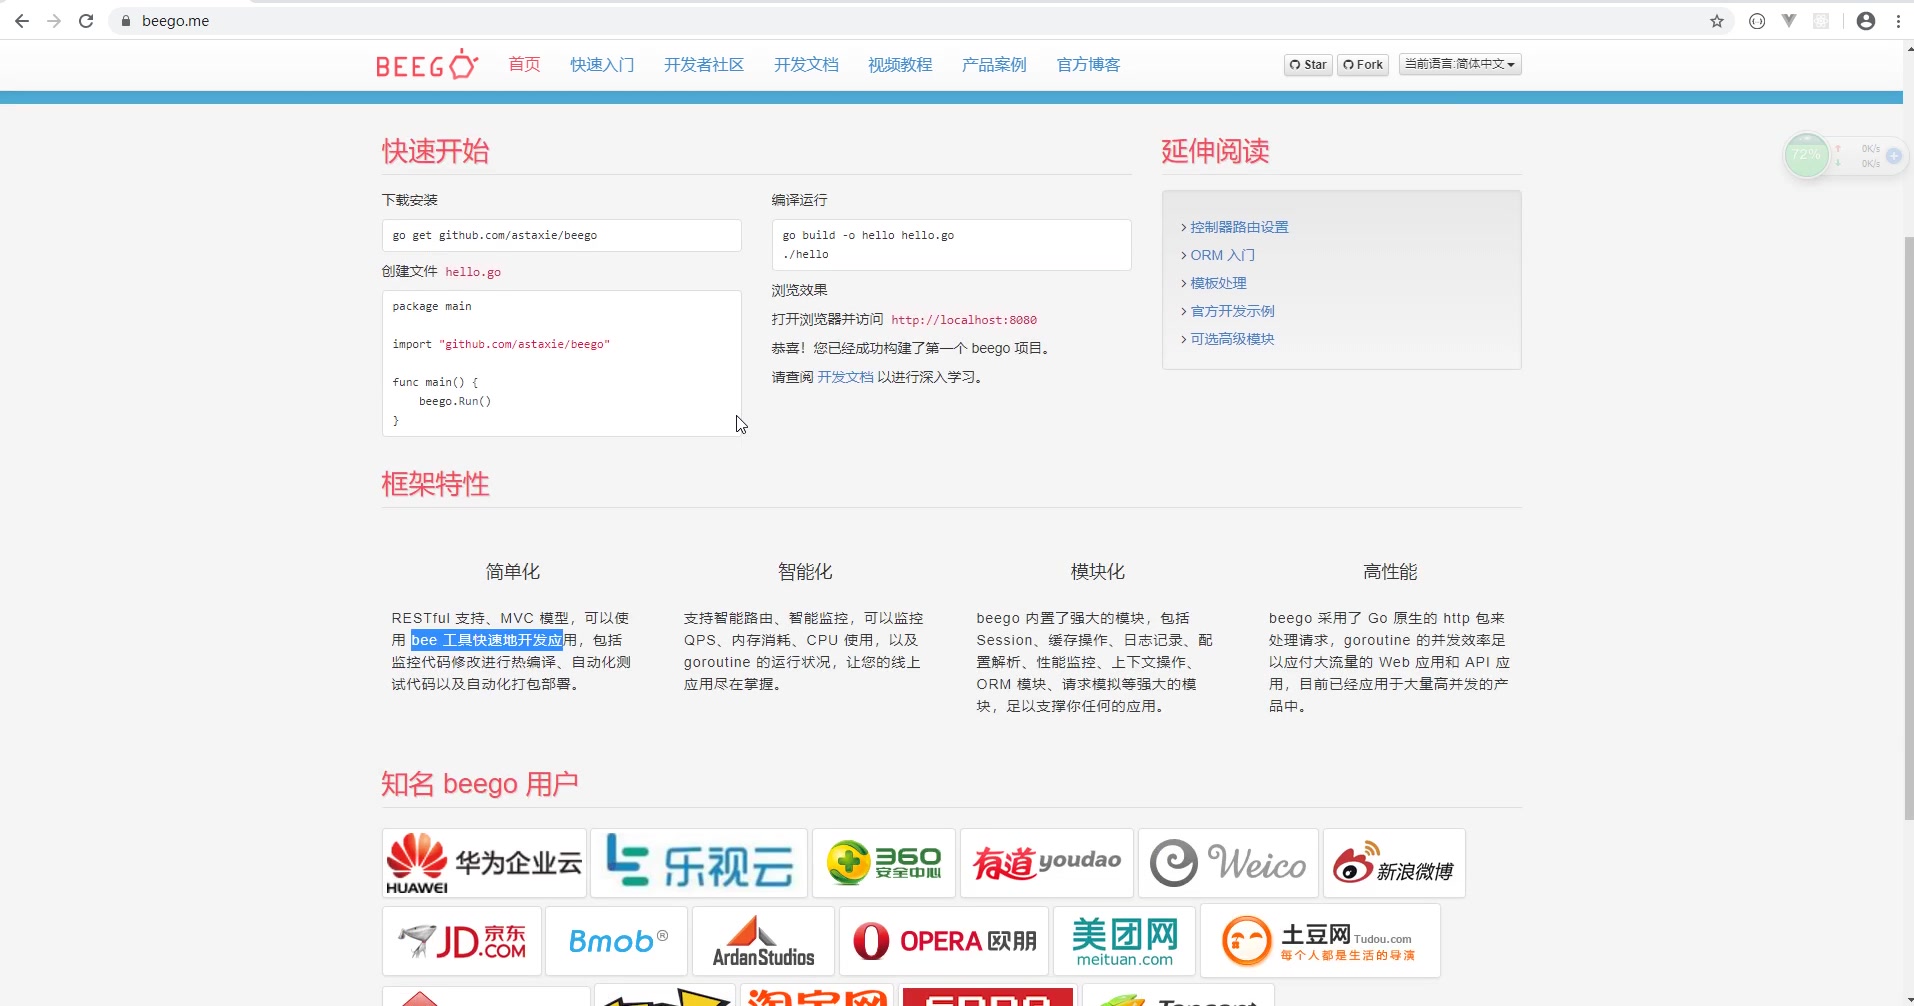Screen dimensions: 1914x1006
Task: Click the 快速开始 heading
Action: (435, 151)
